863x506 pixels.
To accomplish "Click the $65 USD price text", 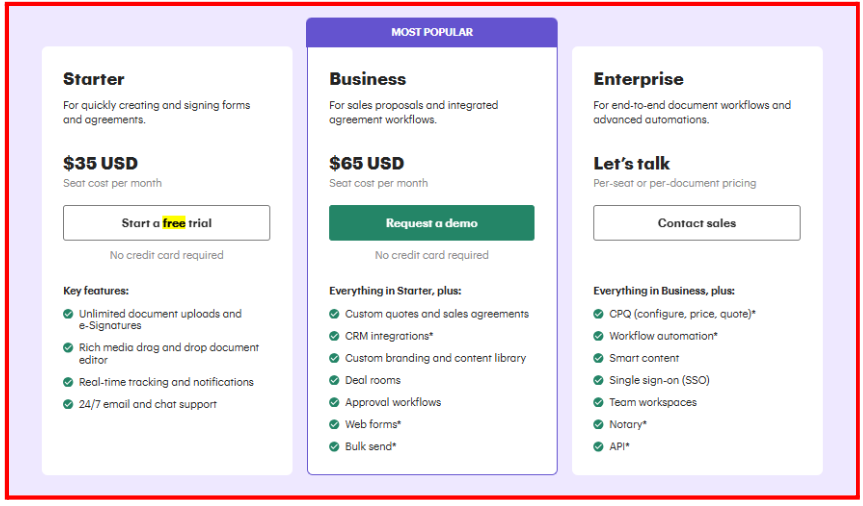I will pos(366,163).
